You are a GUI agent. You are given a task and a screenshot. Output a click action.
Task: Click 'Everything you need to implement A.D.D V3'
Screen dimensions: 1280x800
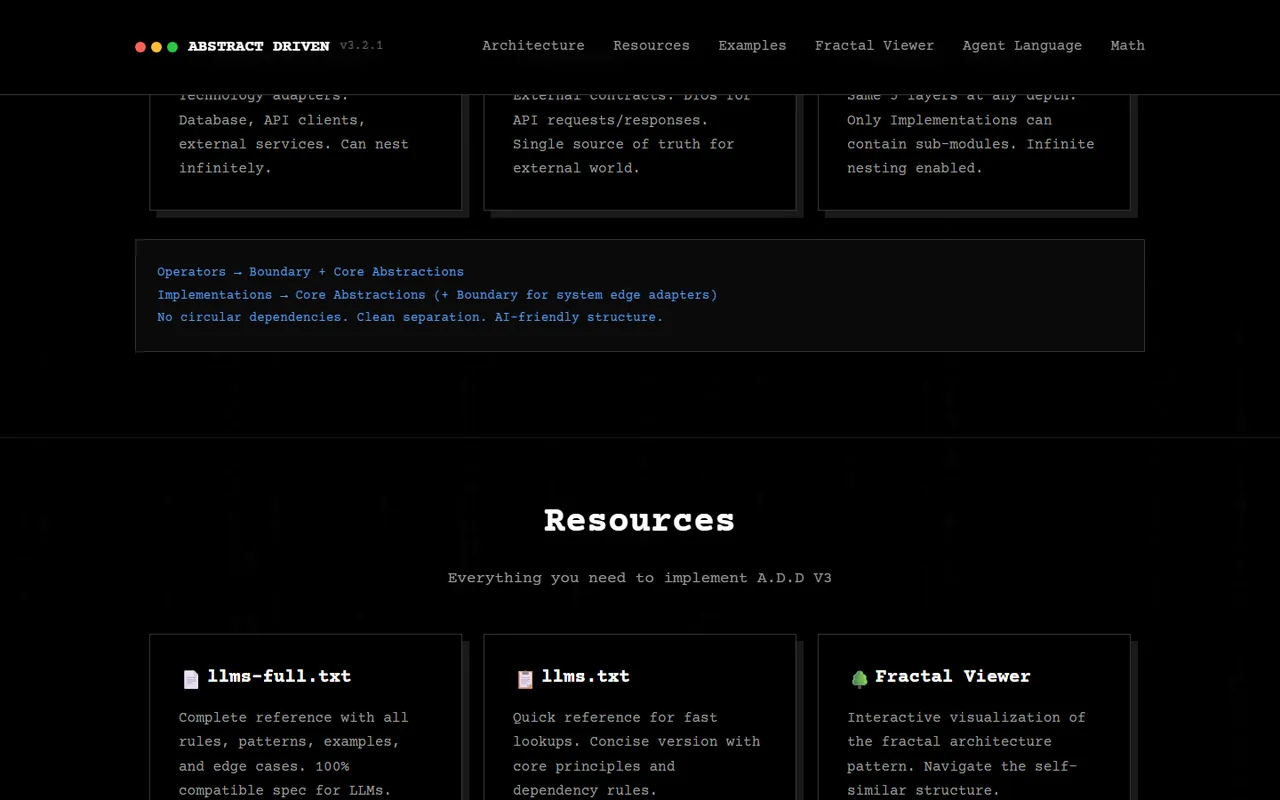tap(640, 578)
